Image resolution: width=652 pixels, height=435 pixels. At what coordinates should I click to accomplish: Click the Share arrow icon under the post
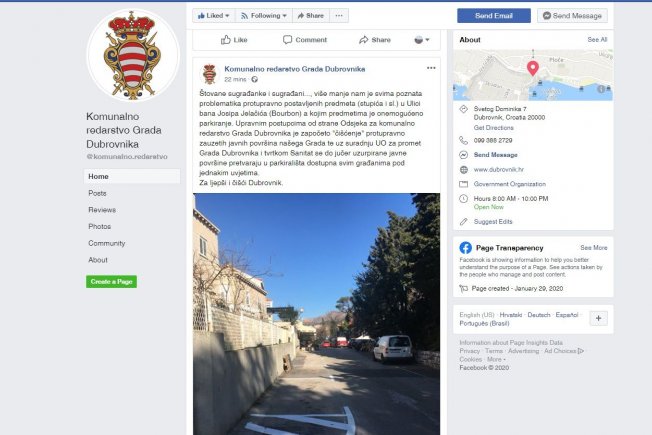(x=363, y=40)
